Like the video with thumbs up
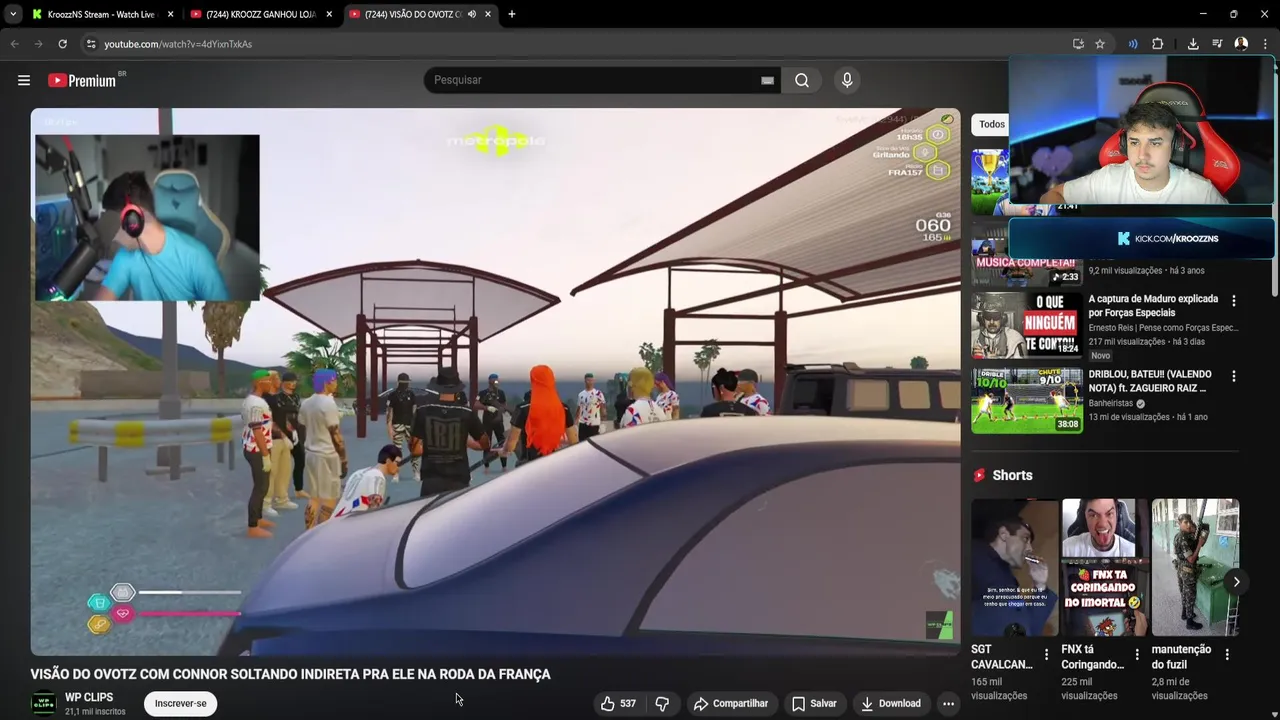Viewport: 1280px width, 720px height. click(618, 703)
